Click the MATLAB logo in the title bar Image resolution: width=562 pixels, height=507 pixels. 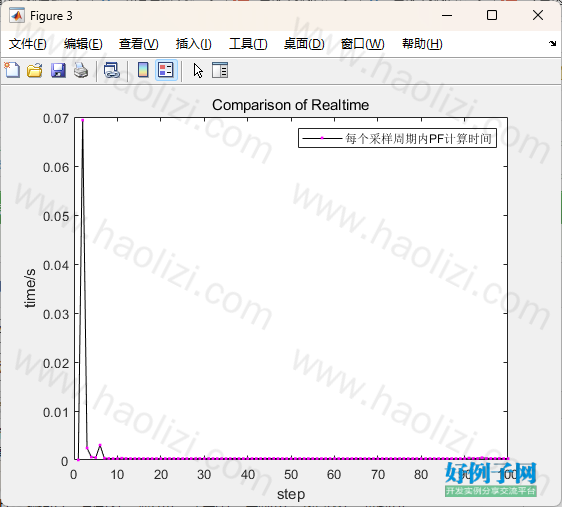(17, 16)
